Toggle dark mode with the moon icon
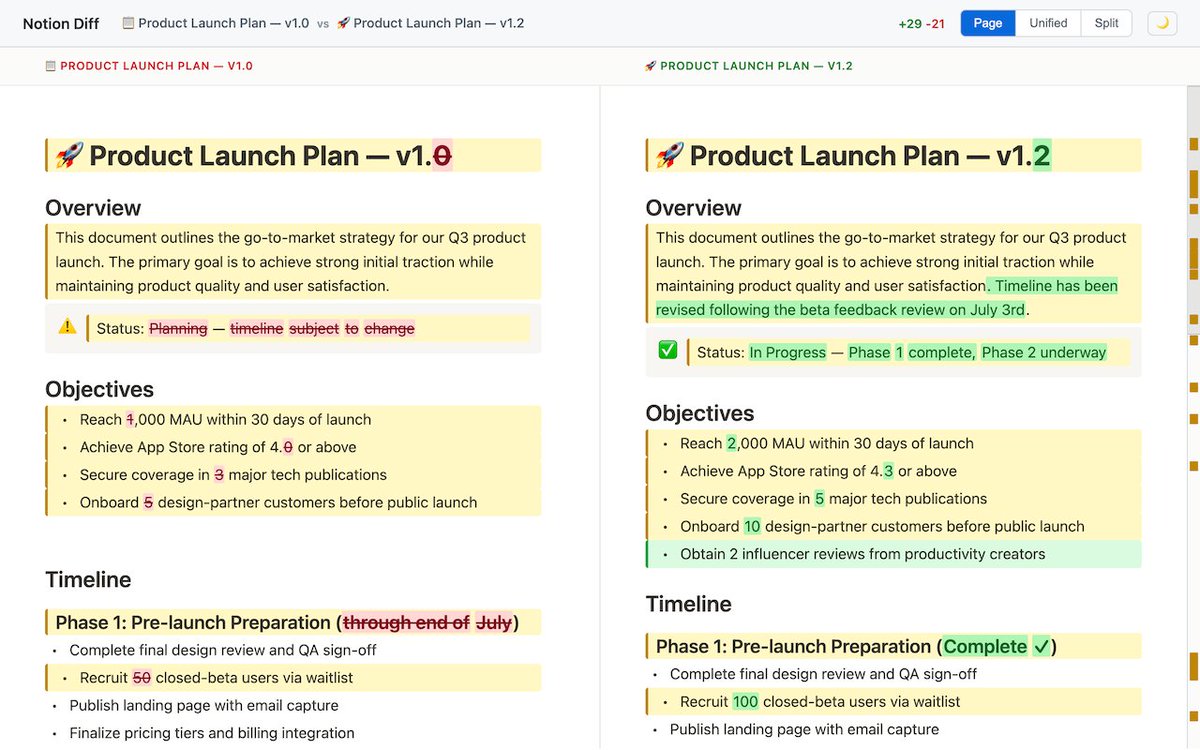1200x750 pixels. 1162,23
